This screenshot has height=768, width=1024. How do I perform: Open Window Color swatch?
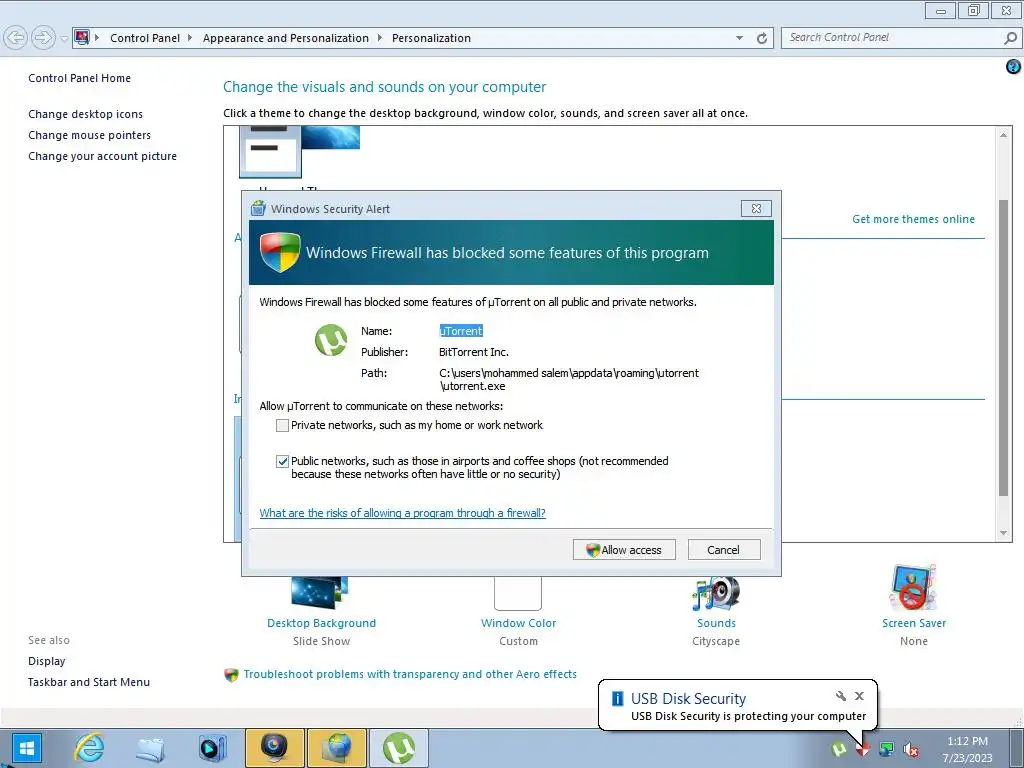(x=518, y=593)
